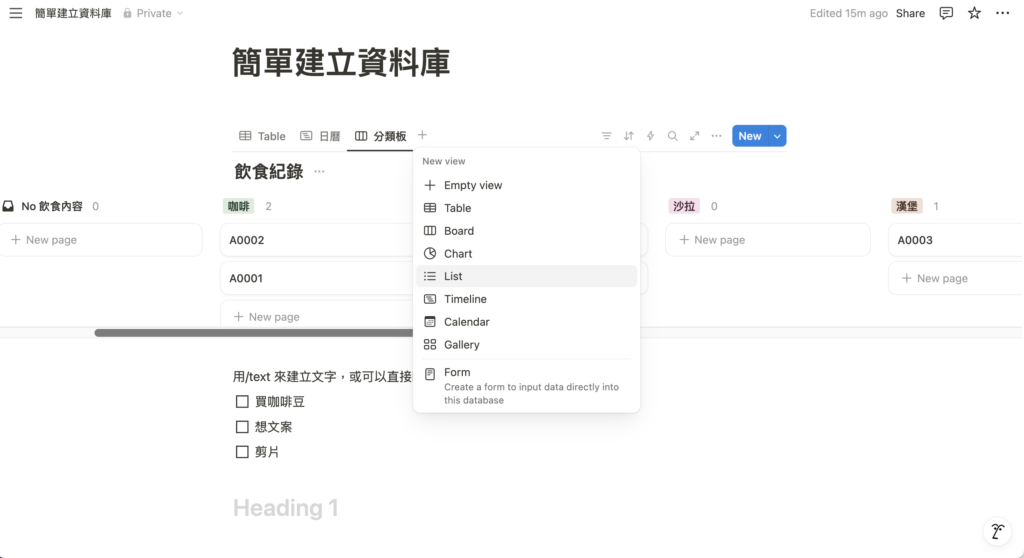Check the 買咖啡豆 to-do checkbox

coord(242,401)
